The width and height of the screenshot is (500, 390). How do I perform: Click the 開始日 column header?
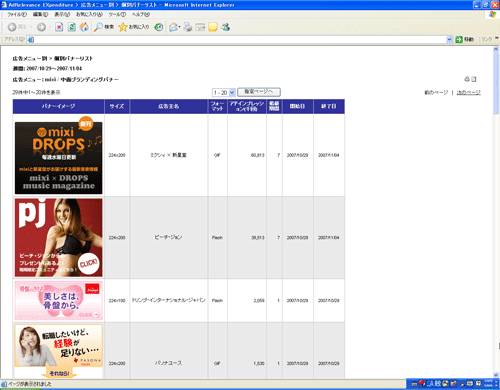point(297,106)
